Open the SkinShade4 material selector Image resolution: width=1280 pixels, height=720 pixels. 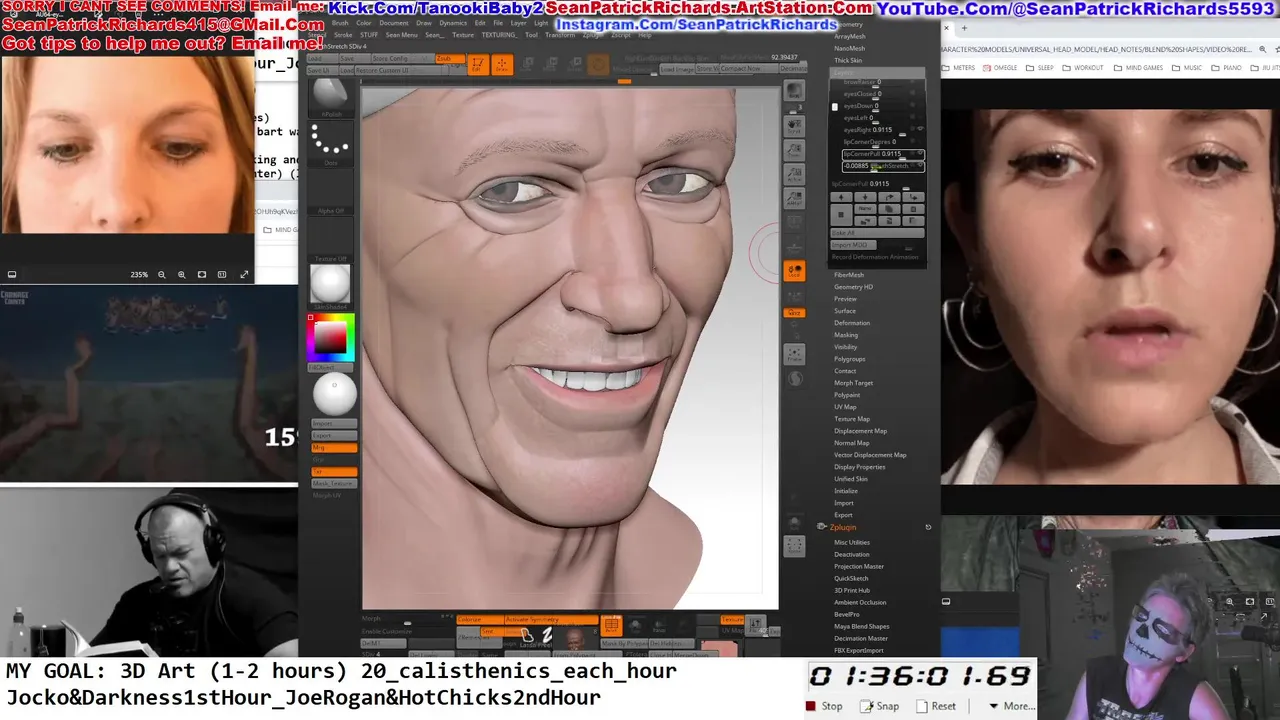[x=330, y=287]
